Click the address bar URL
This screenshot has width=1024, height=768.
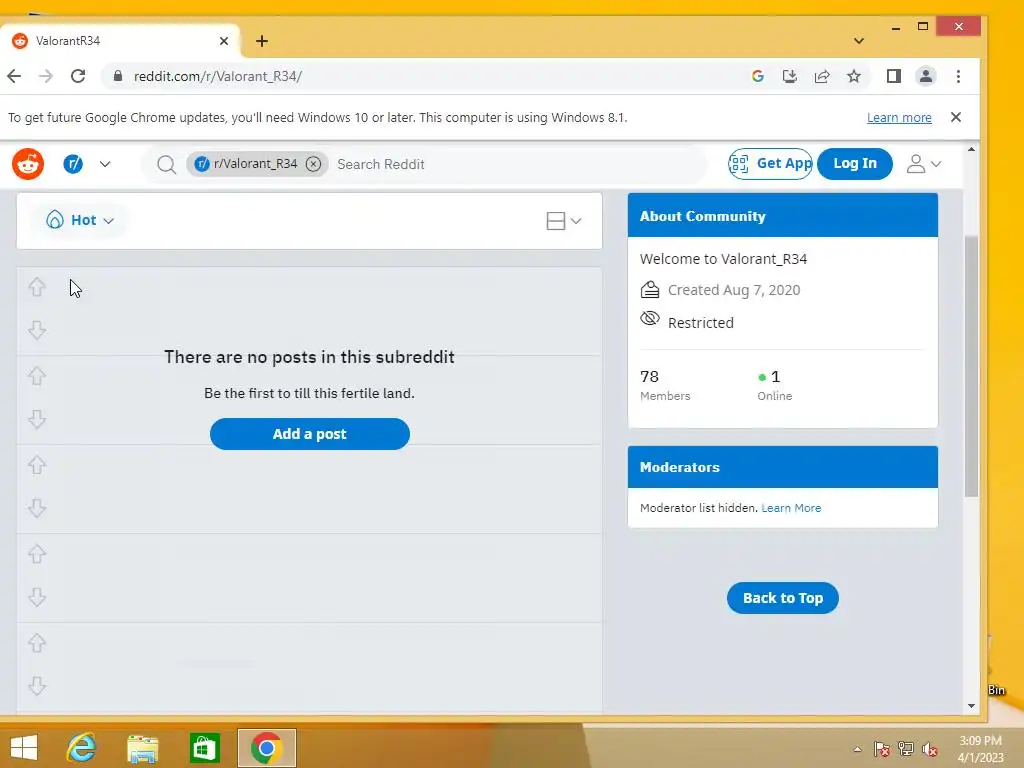(217, 76)
